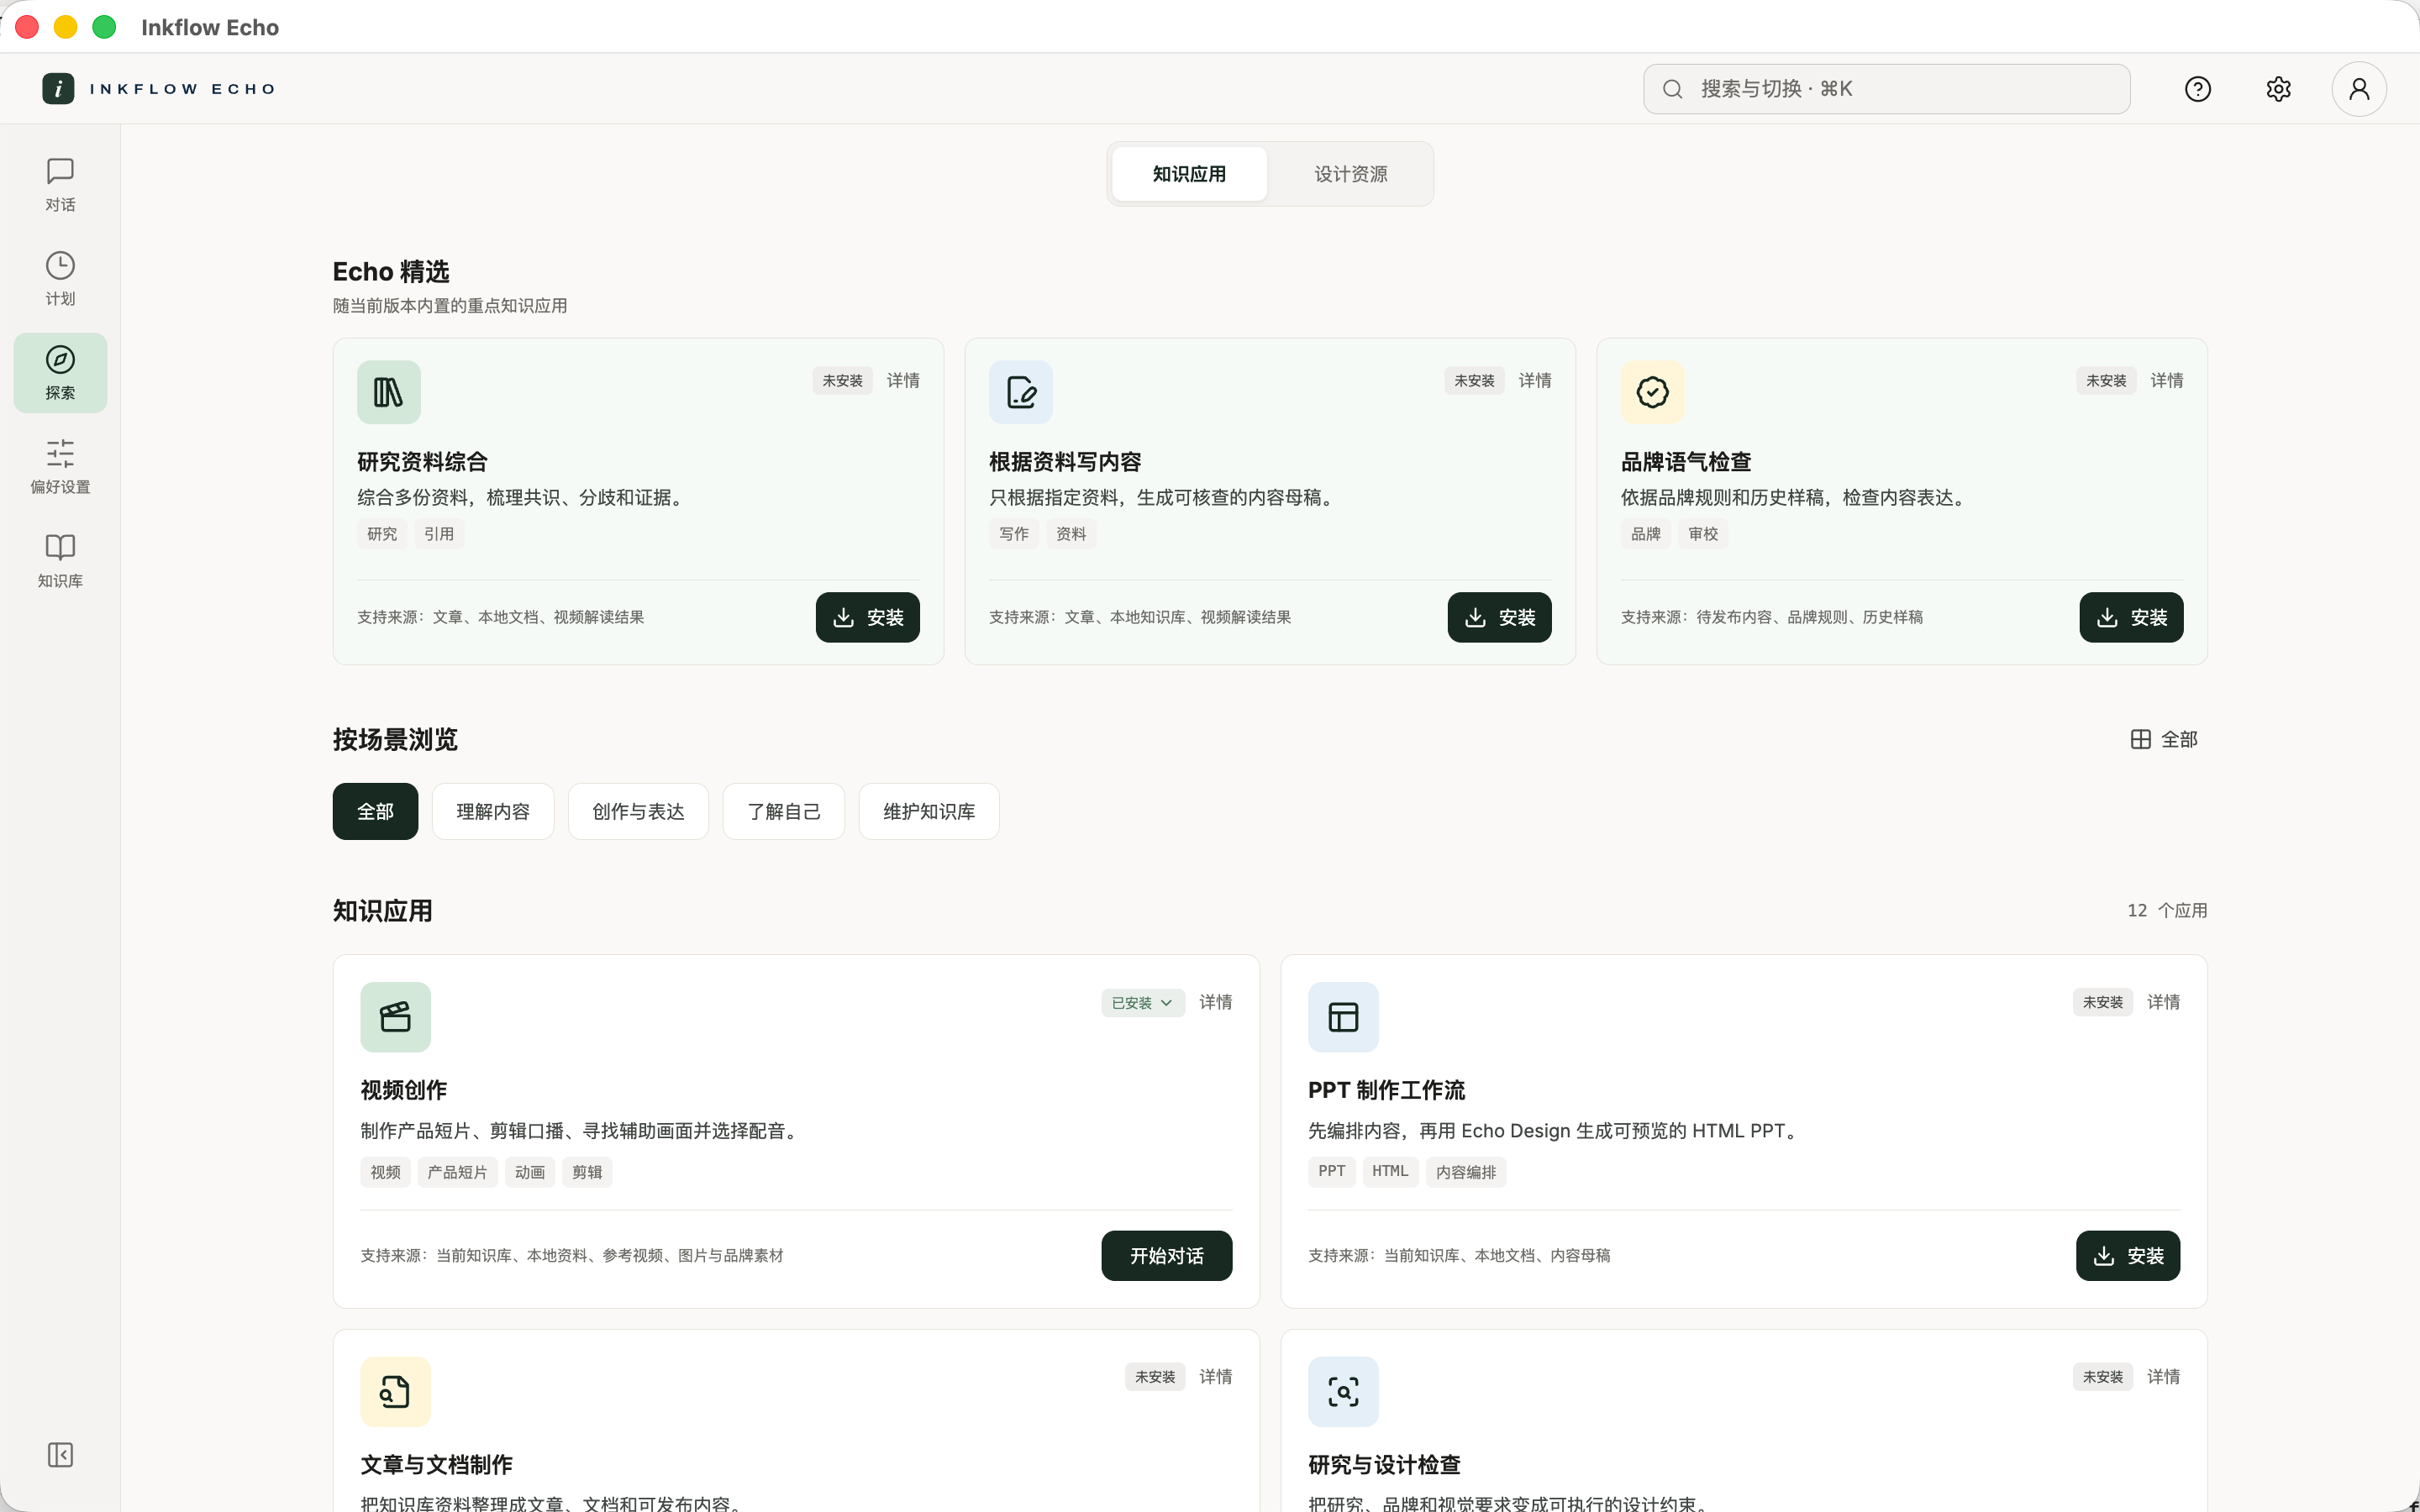The width and height of the screenshot is (2420, 1512).
Task: Click the 文章与文档制作 file-search icon
Action: 395,1392
